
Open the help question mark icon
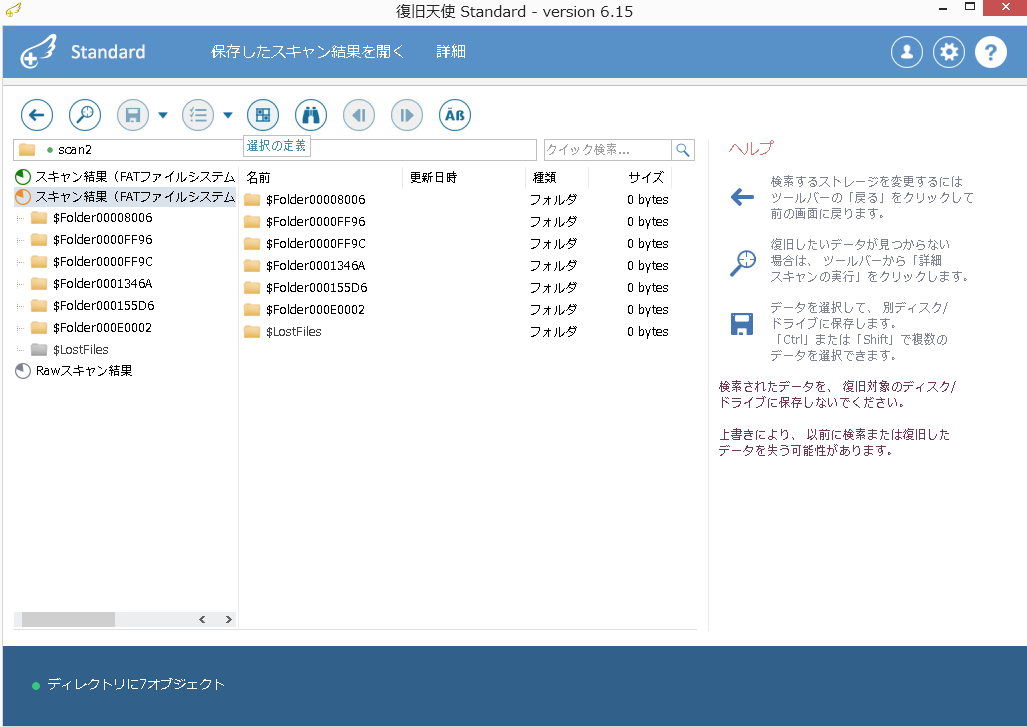click(x=991, y=52)
